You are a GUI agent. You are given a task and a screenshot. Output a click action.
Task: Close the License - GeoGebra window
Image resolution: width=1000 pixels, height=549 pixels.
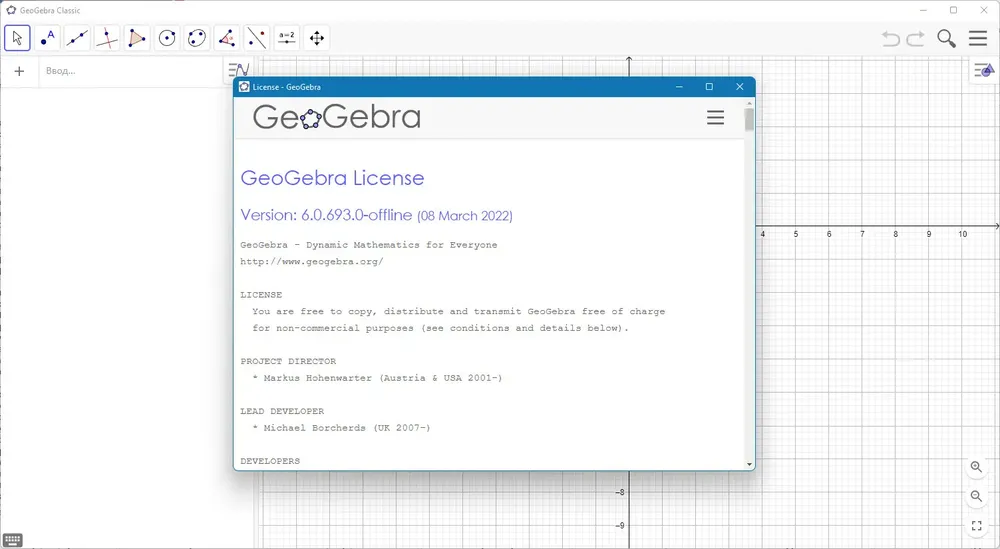[x=740, y=87]
